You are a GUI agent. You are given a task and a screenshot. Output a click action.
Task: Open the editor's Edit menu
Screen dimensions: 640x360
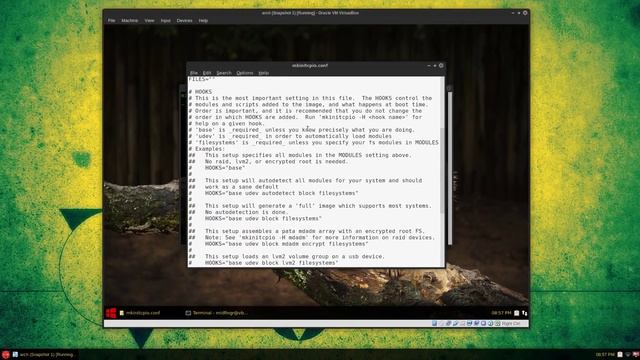click(x=207, y=73)
